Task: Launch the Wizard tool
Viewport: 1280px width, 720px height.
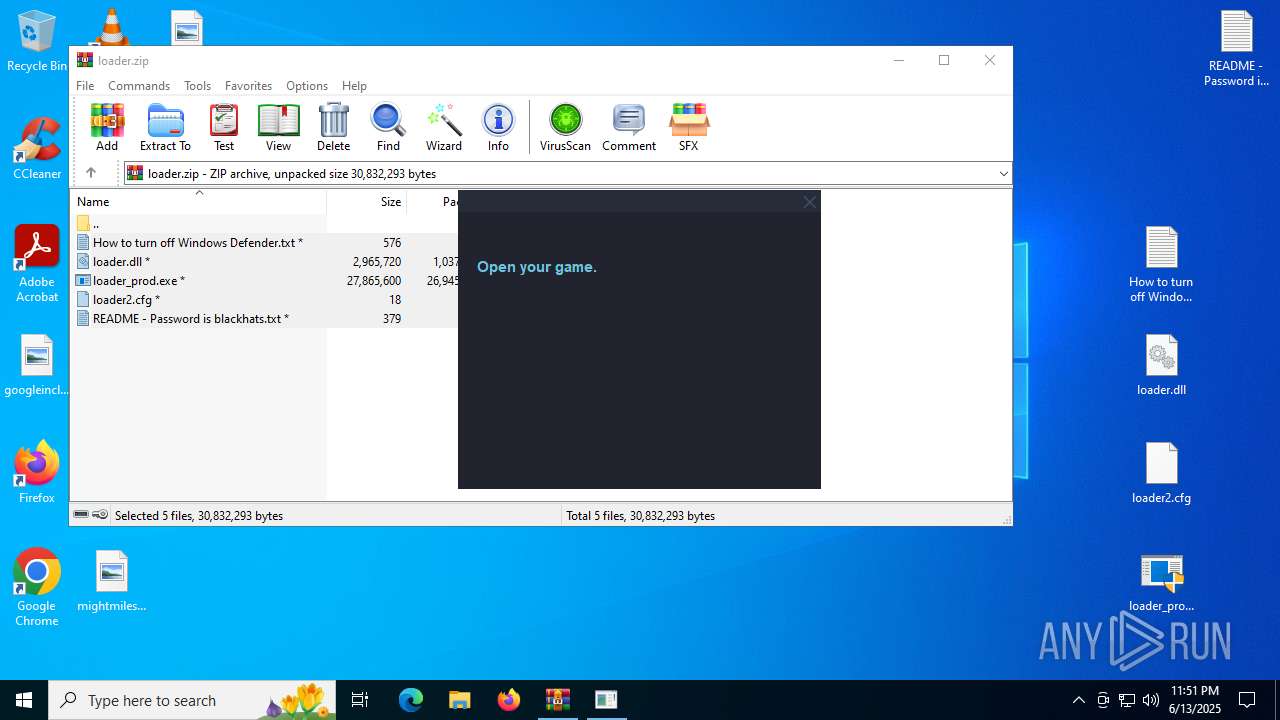Action: (x=444, y=127)
